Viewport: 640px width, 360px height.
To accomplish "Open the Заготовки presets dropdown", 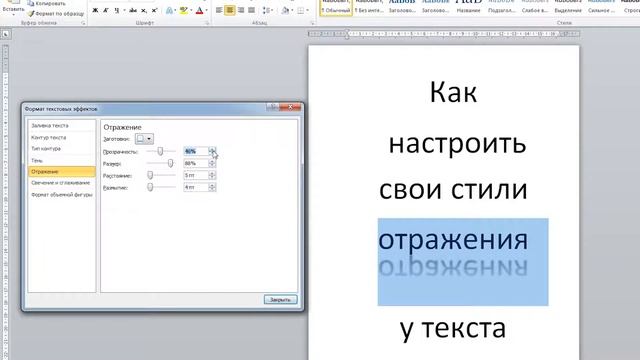I will point(144,139).
